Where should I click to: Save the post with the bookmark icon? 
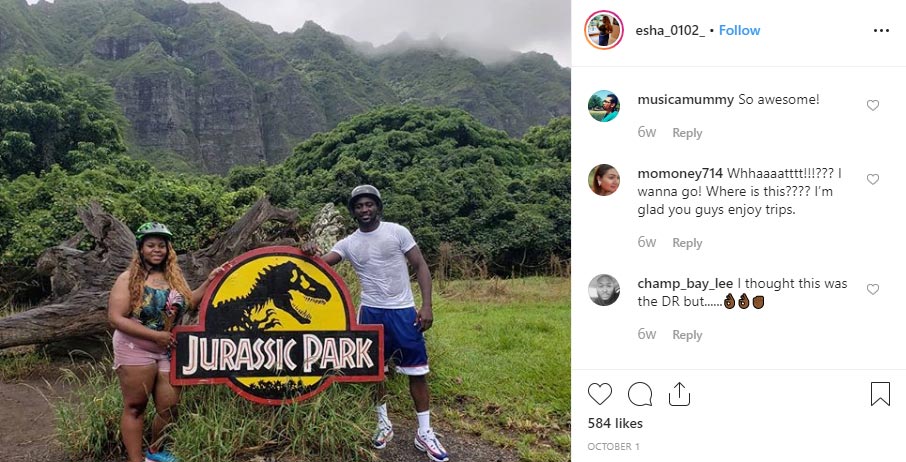click(880, 394)
